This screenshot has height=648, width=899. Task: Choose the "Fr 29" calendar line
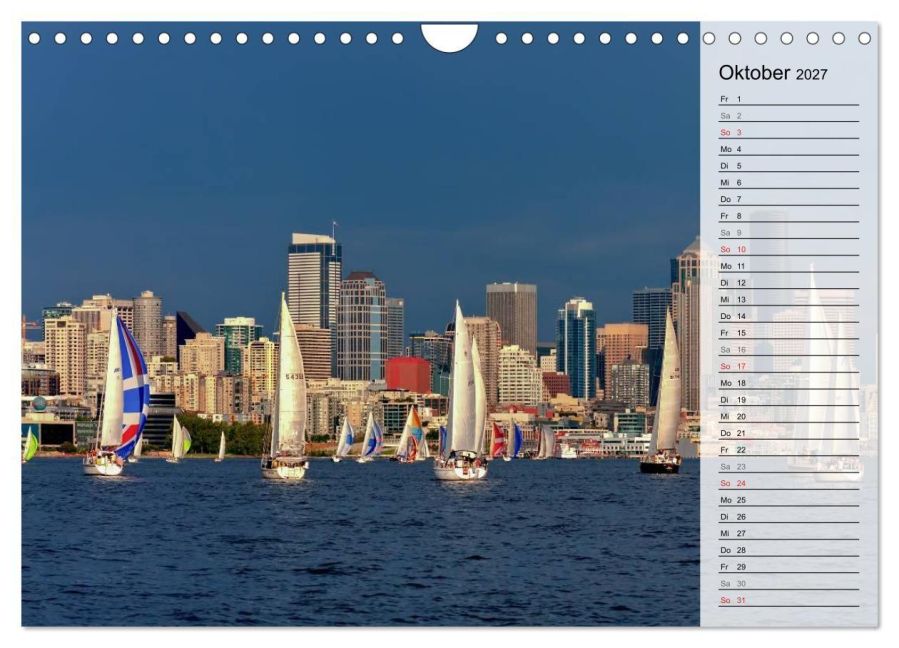tap(789, 567)
